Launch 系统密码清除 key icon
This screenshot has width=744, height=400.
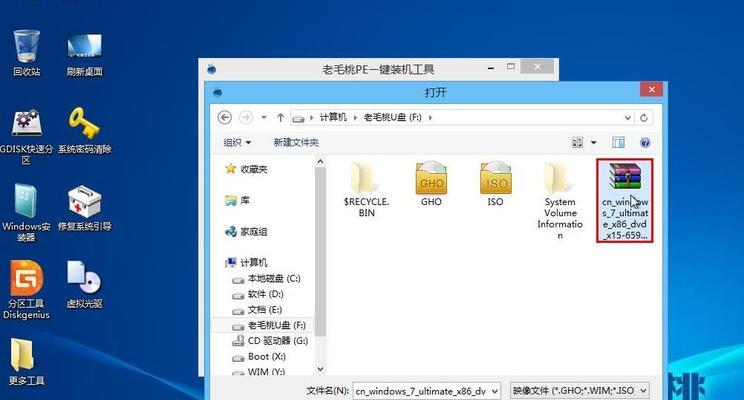84,131
